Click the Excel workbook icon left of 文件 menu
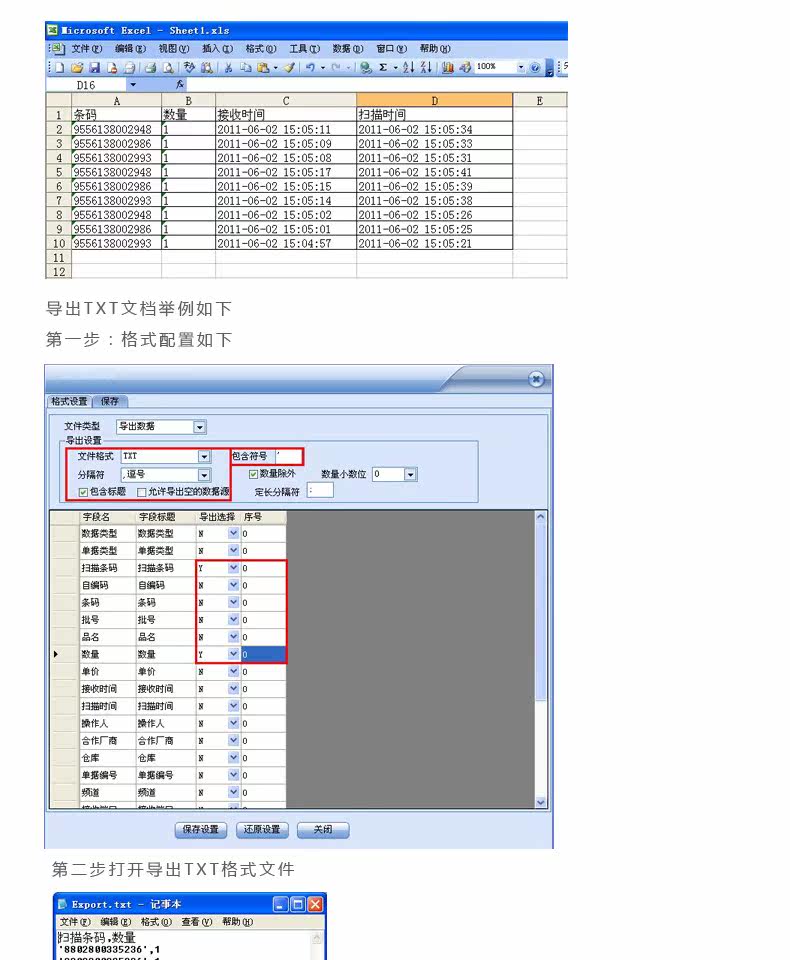The width and height of the screenshot is (790, 960). pyautogui.click(x=58, y=48)
